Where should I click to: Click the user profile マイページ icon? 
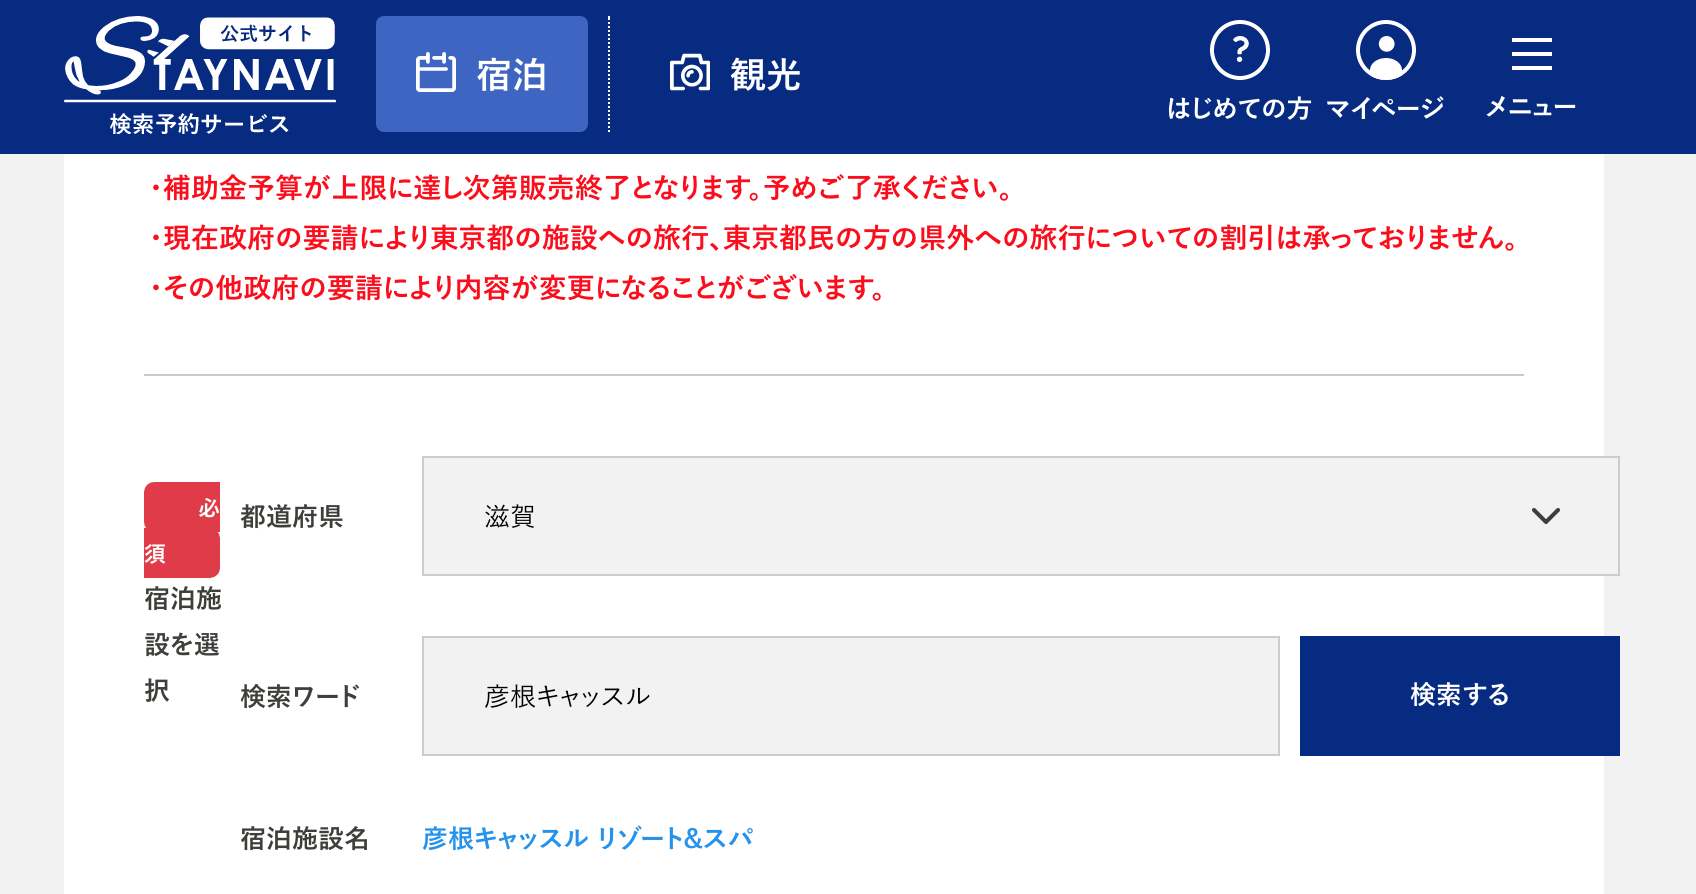(x=1386, y=50)
